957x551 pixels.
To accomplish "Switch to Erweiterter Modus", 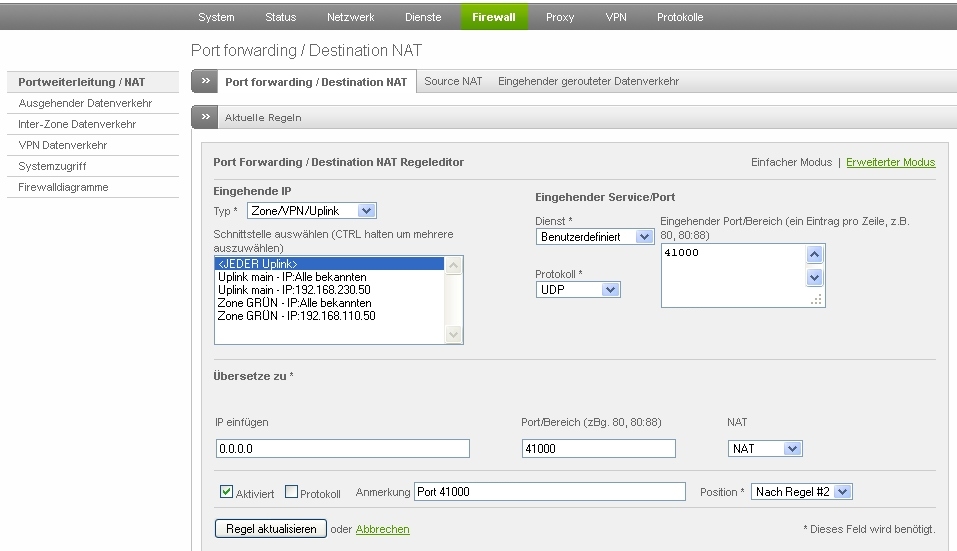I will (x=890, y=162).
